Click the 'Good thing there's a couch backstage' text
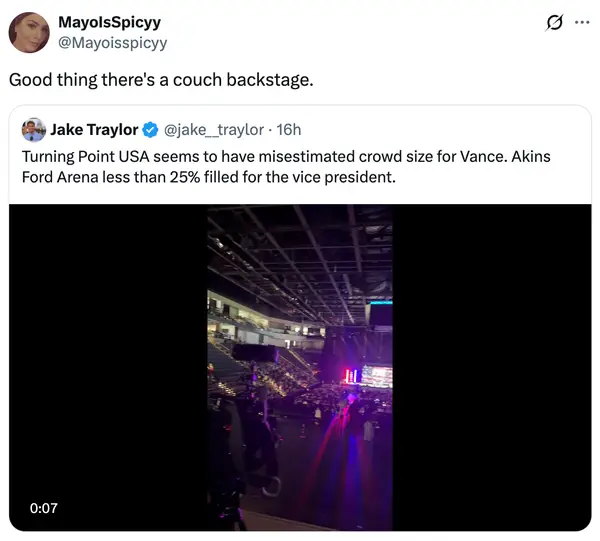Screen dimensions: 600x541 [162, 79]
